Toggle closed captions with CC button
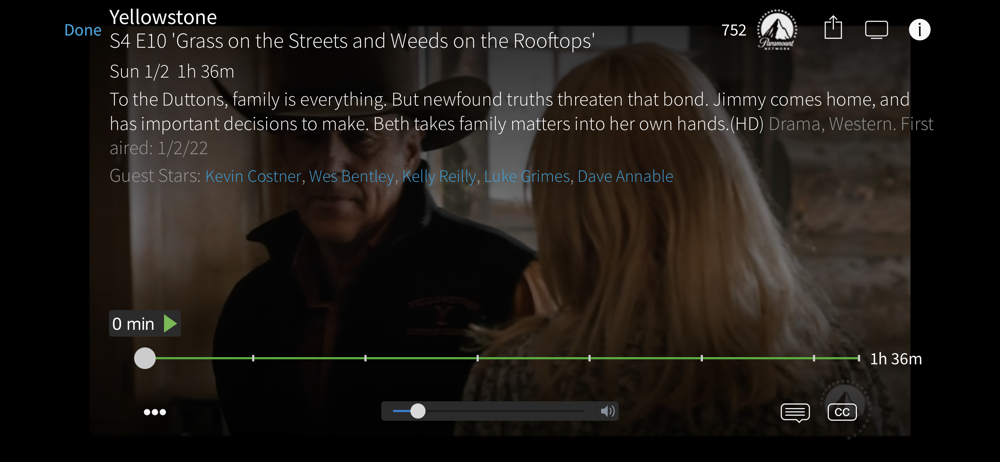Viewport: 1000px width, 462px height. [x=842, y=412]
